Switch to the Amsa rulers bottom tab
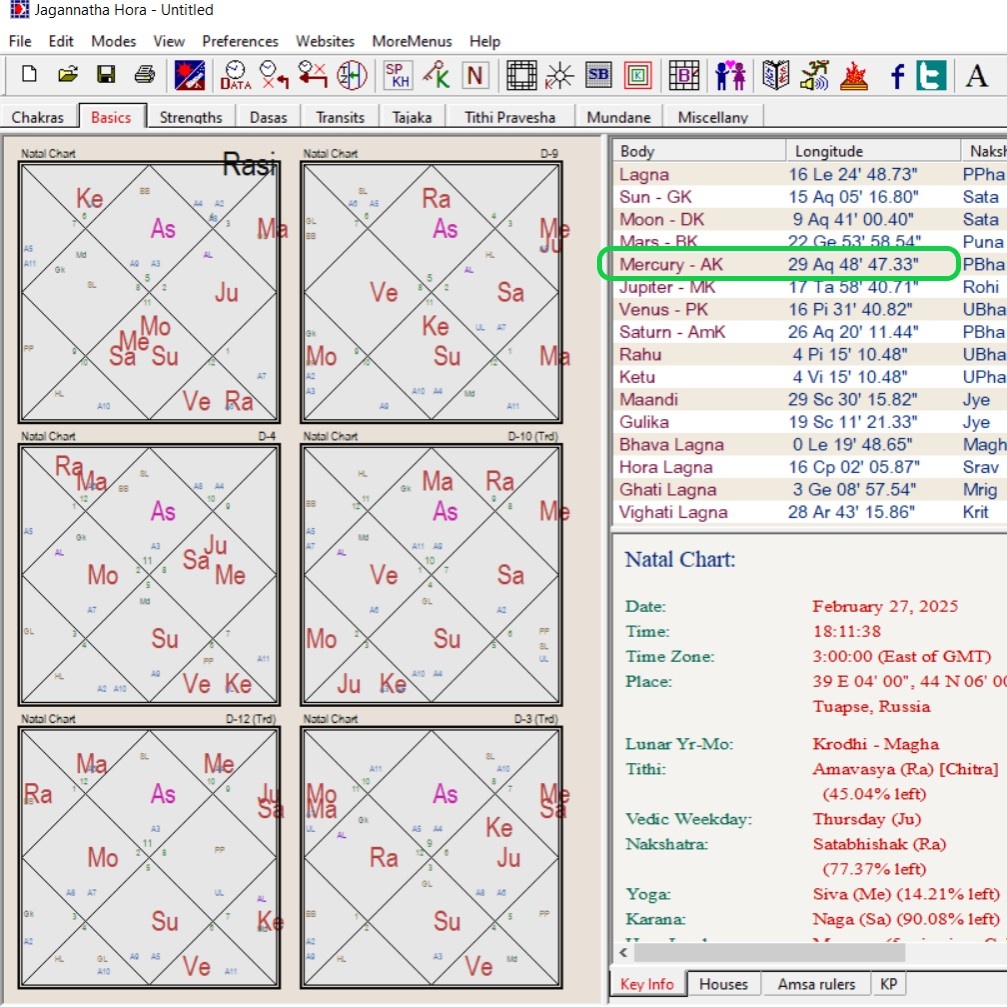Viewport: 1007px width, 1007px height. 816,984
